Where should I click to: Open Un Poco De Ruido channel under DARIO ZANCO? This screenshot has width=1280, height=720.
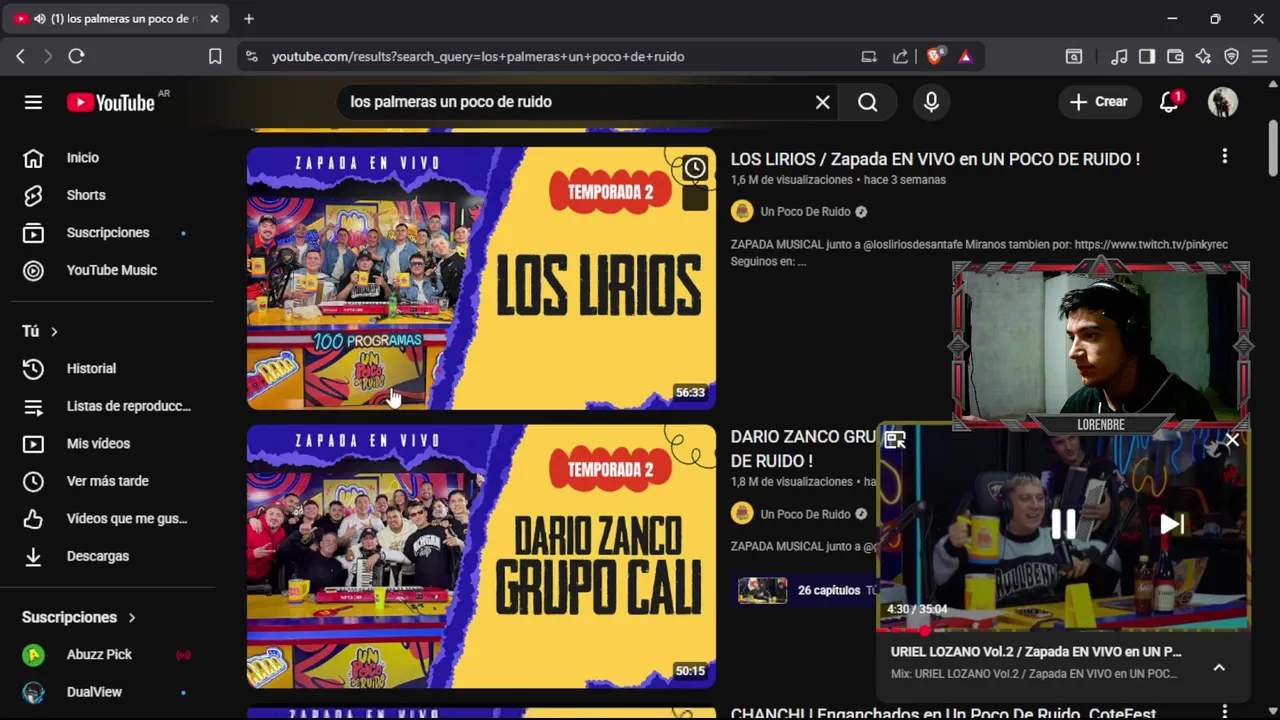[x=805, y=514]
